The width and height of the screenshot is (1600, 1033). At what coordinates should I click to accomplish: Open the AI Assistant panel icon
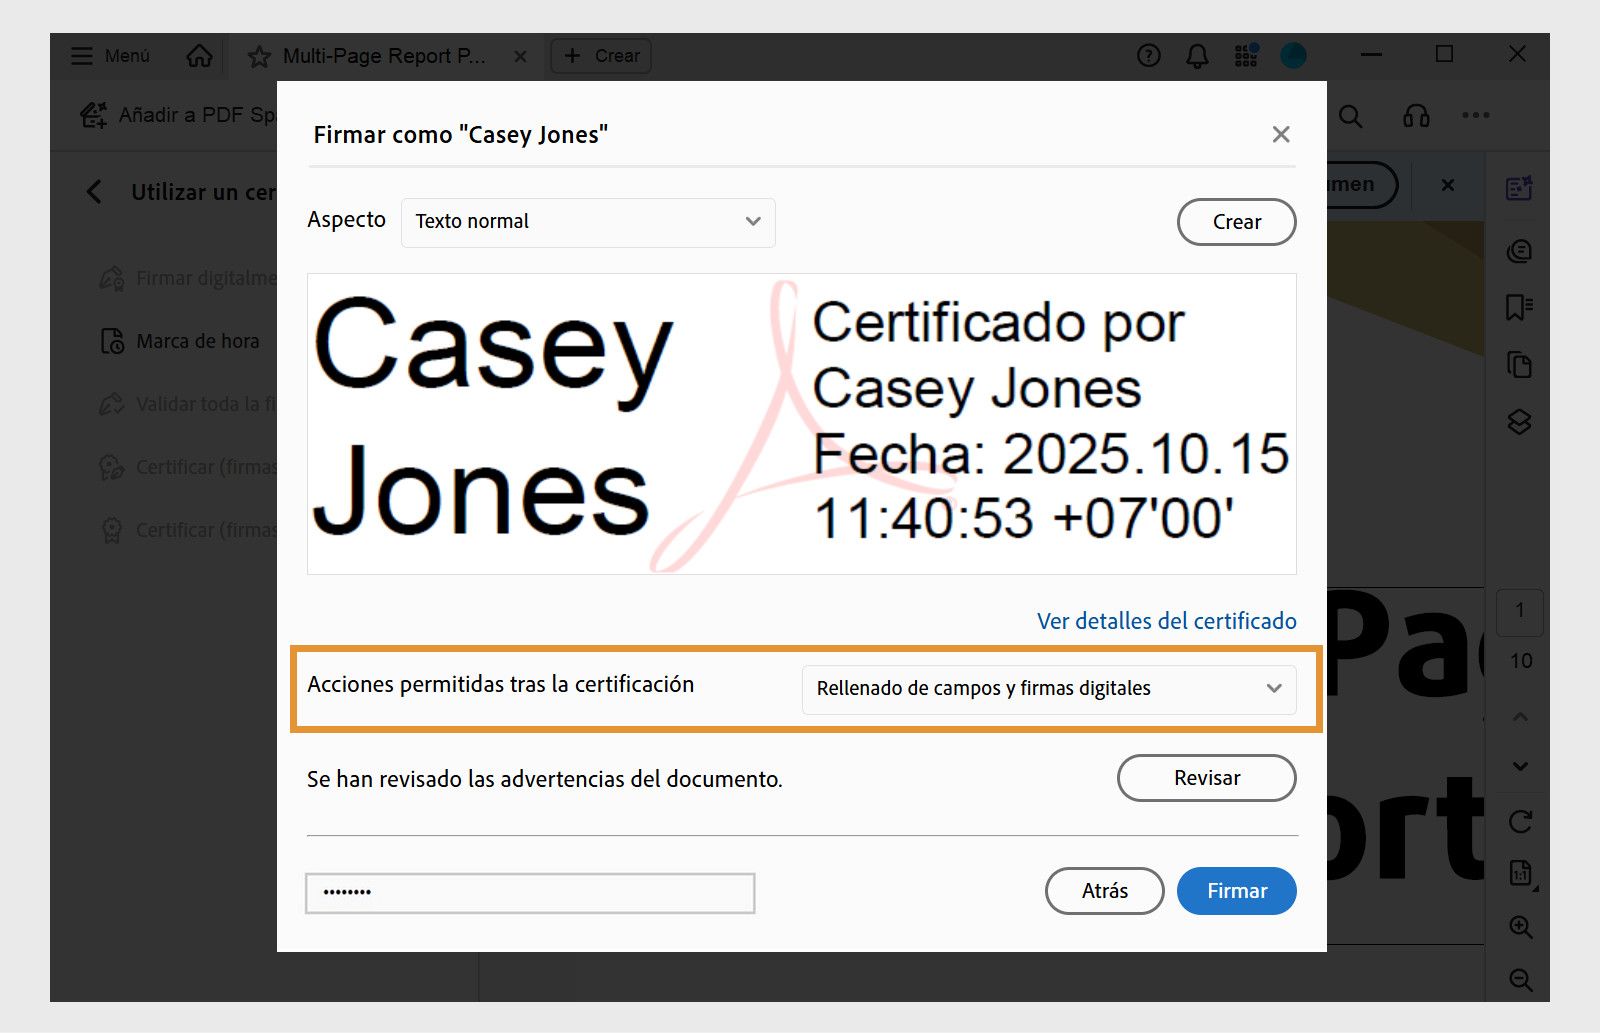(x=1518, y=187)
